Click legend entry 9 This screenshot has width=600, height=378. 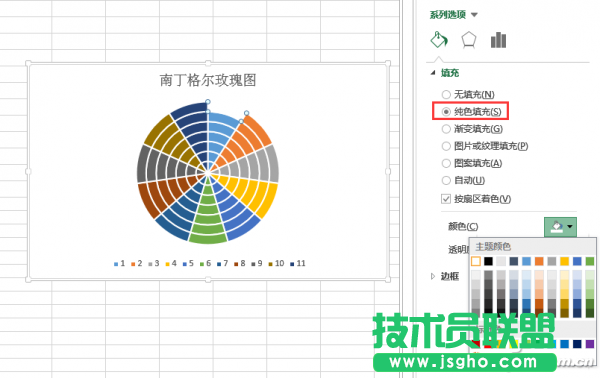[257, 264]
